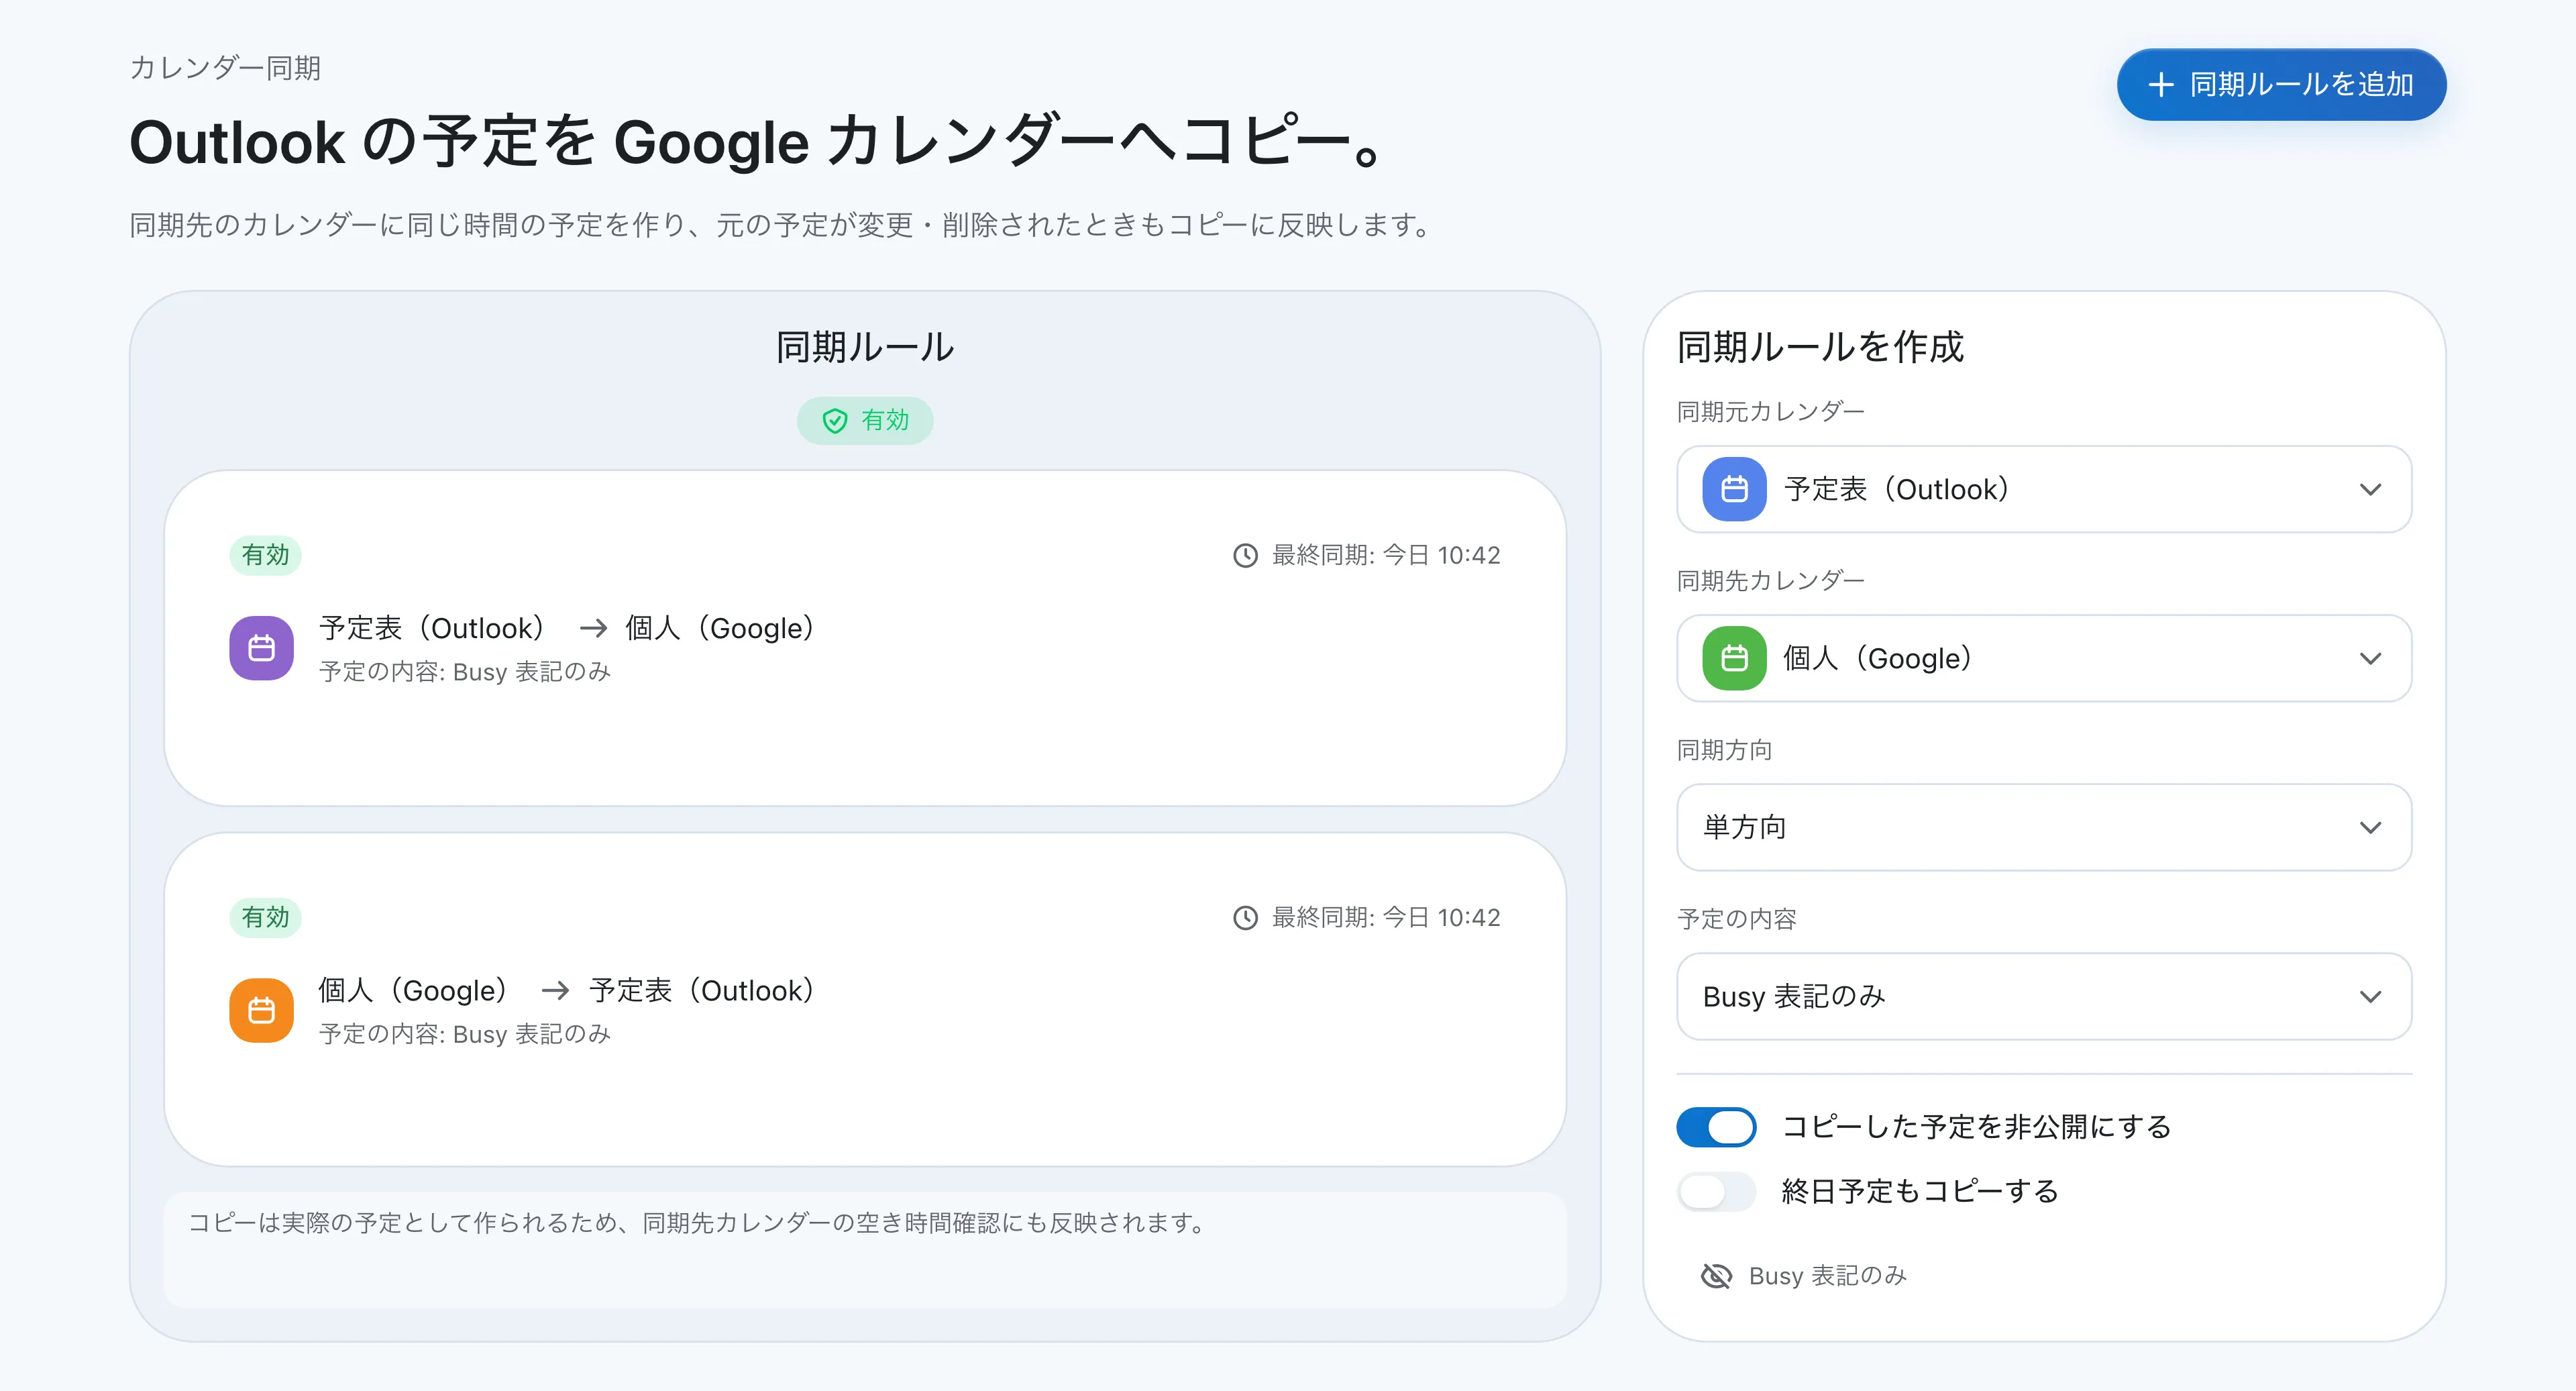Click the clock icon in first rule card
The image size is (2576, 1391).
1245,555
